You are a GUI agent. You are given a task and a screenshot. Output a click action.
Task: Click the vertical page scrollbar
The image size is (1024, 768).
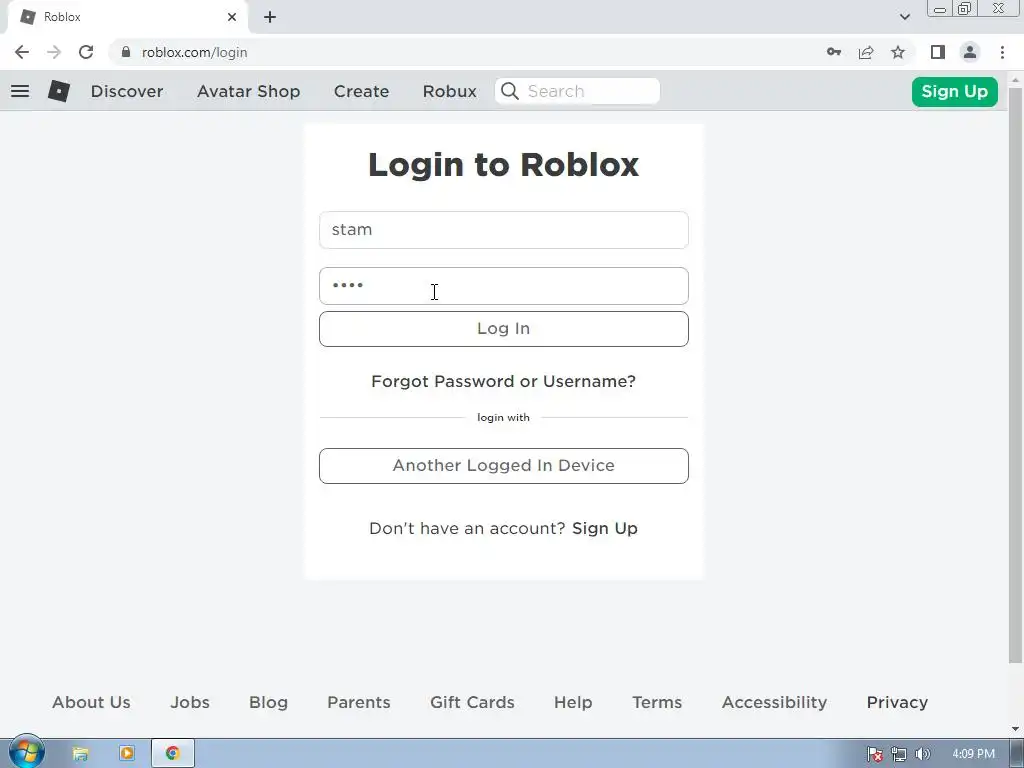coord(1015,374)
